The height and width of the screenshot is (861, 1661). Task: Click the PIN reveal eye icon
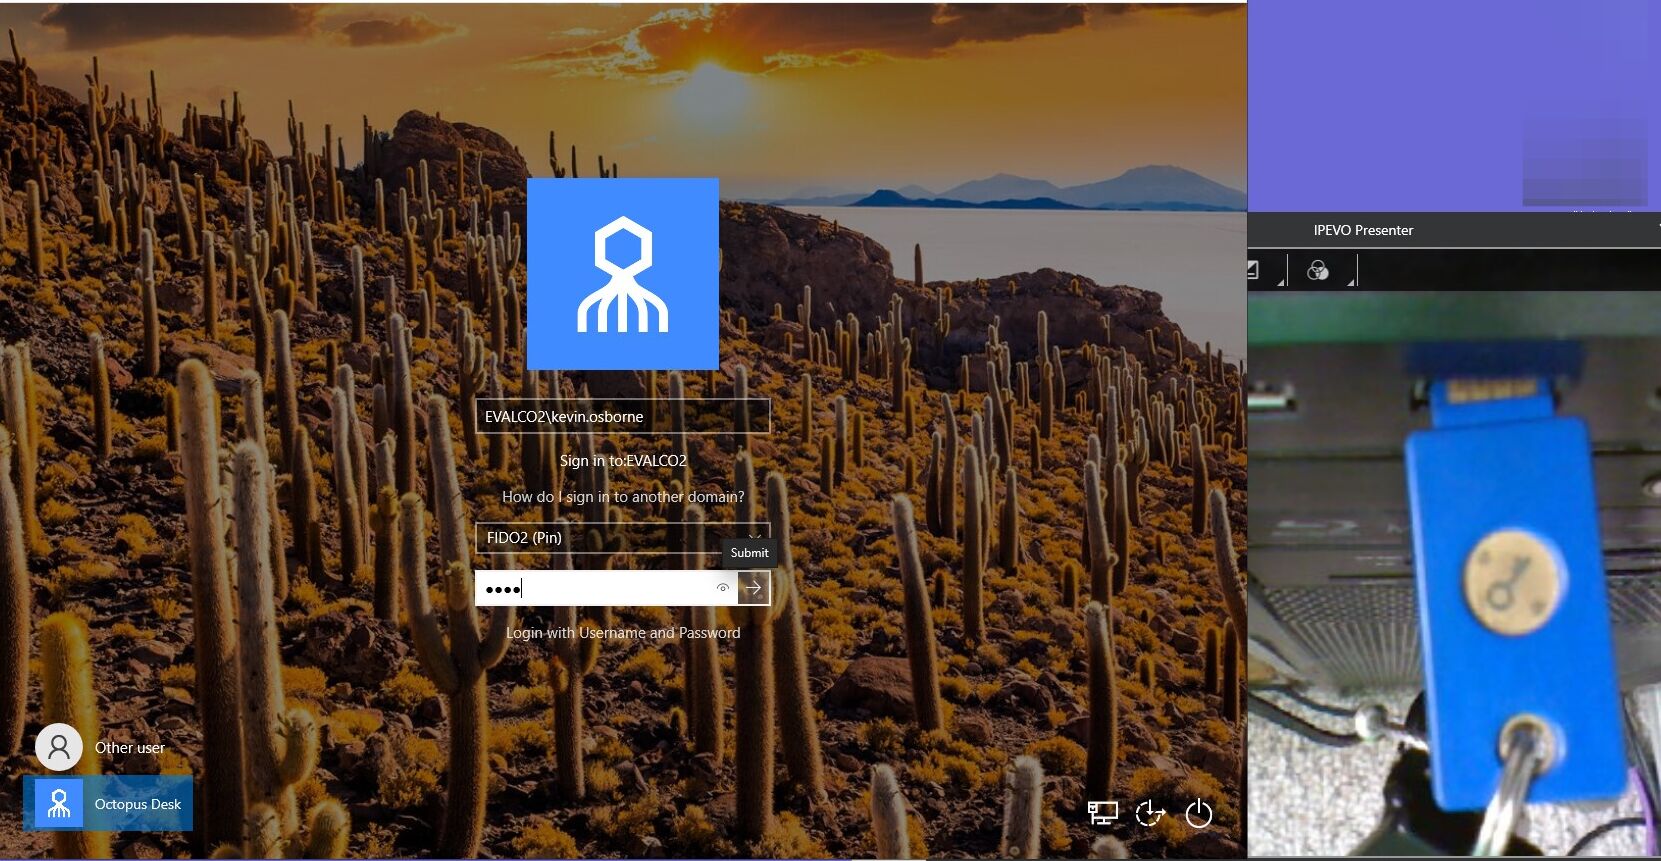coord(722,588)
